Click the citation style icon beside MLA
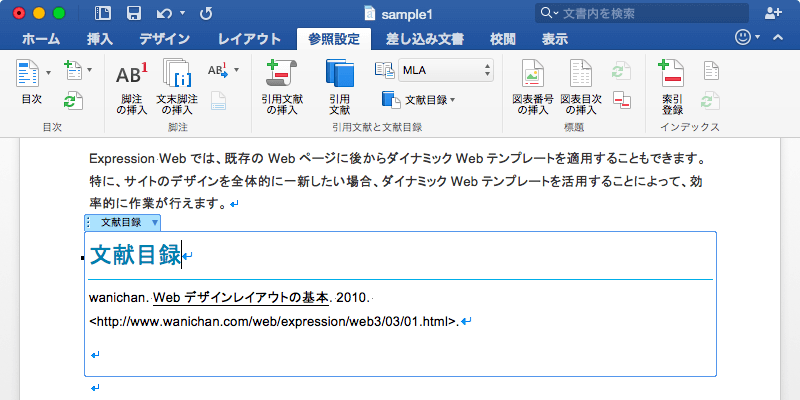The height and width of the screenshot is (400, 800). click(384, 70)
